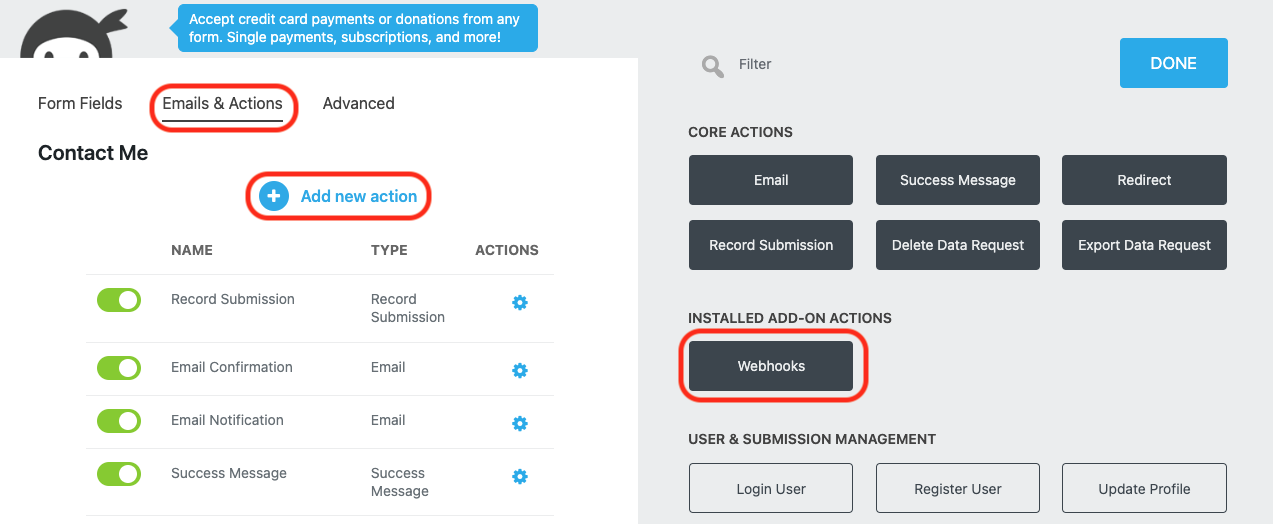This screenshot has width=1273, height=524.
Task: Select the Emails & Actions tab
Action: pos(222,103)
